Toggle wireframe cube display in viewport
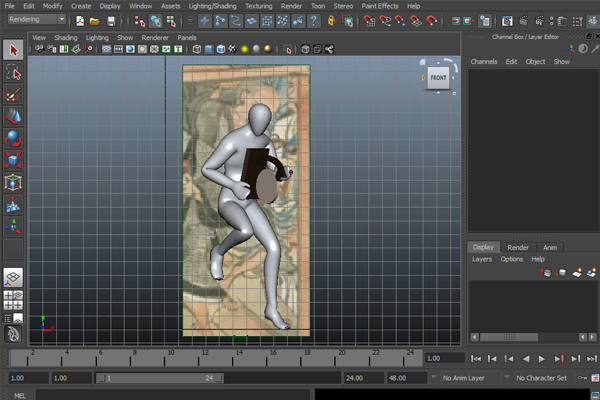Image resolution: width=600 pixels, height=400 pixels. pyautogui.click(x=197, y=49)
